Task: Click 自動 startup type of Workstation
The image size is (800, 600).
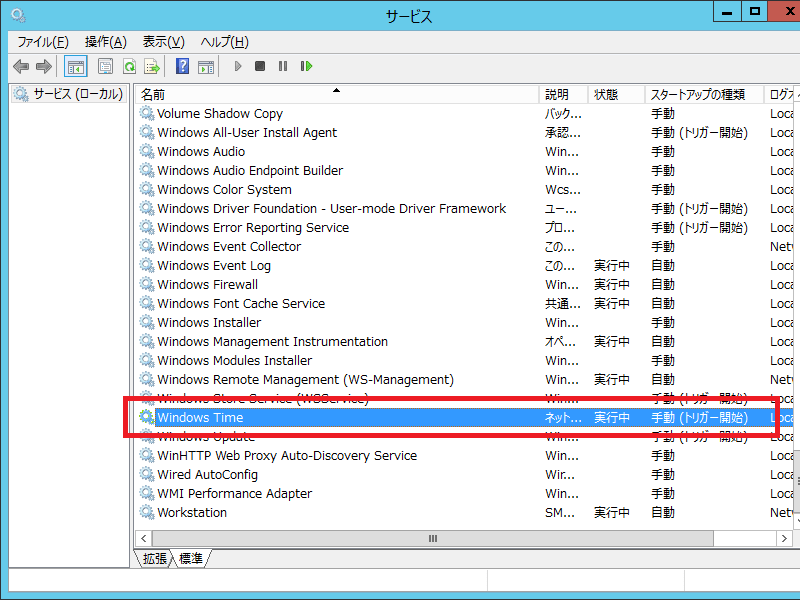Action: 663,512
